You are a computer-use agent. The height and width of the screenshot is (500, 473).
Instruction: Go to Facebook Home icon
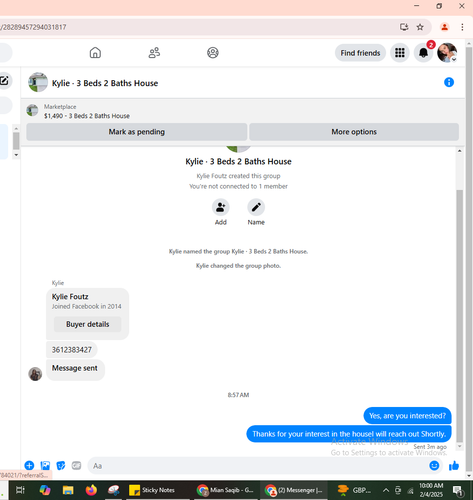click(x=95, y=53)
